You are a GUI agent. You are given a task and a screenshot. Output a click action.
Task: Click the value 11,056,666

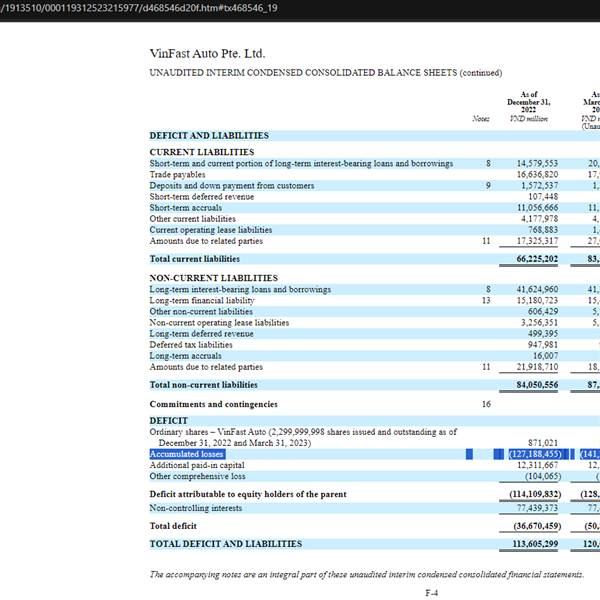click(537, 208)
